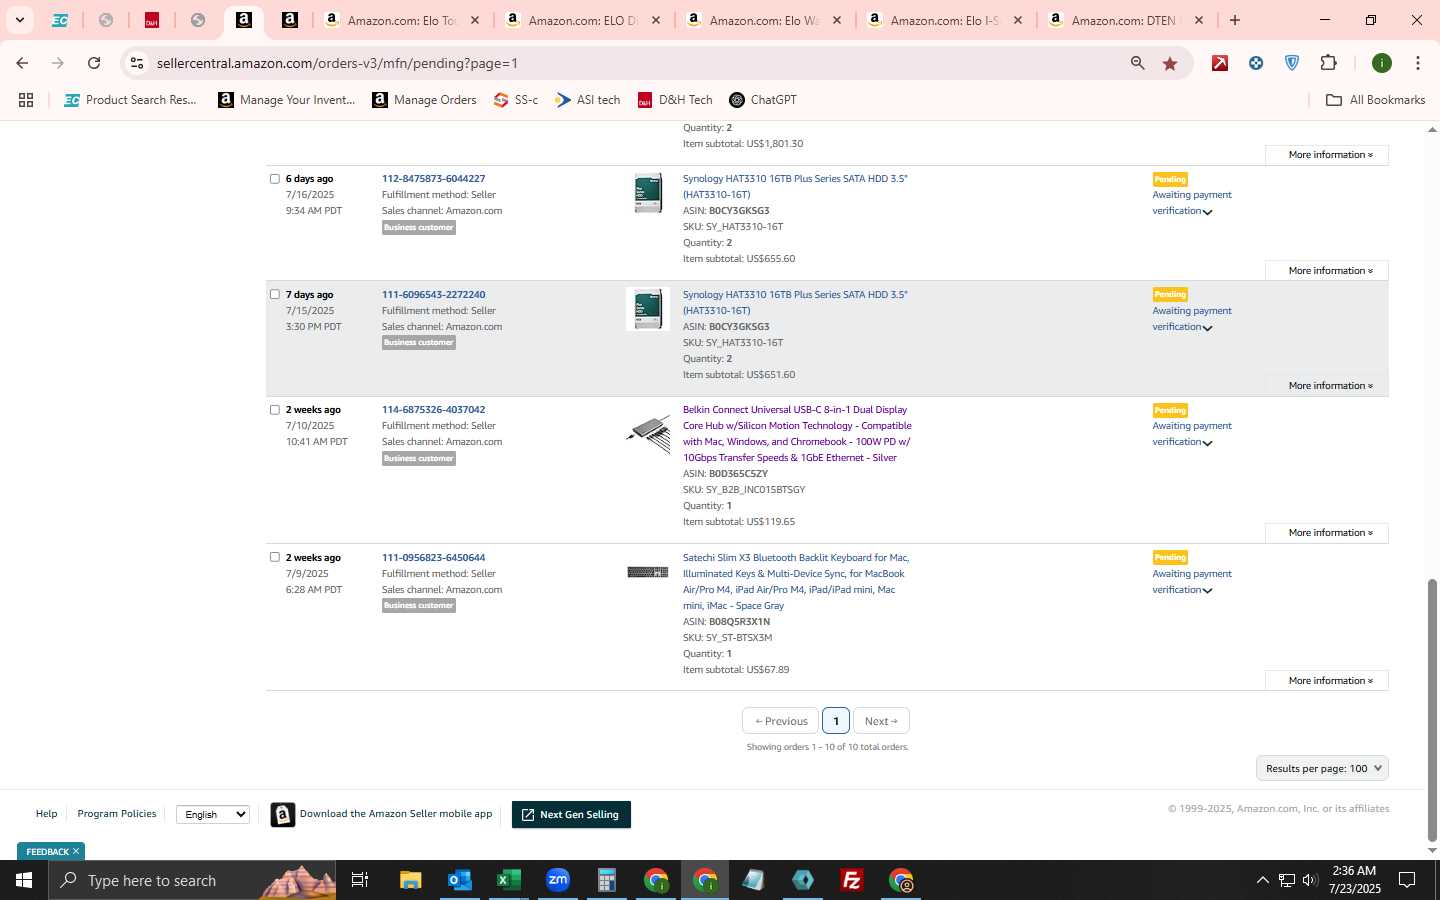Select page 1 in pagination
The height and width of the screenshot is (900, 1440).
(836, 721)
